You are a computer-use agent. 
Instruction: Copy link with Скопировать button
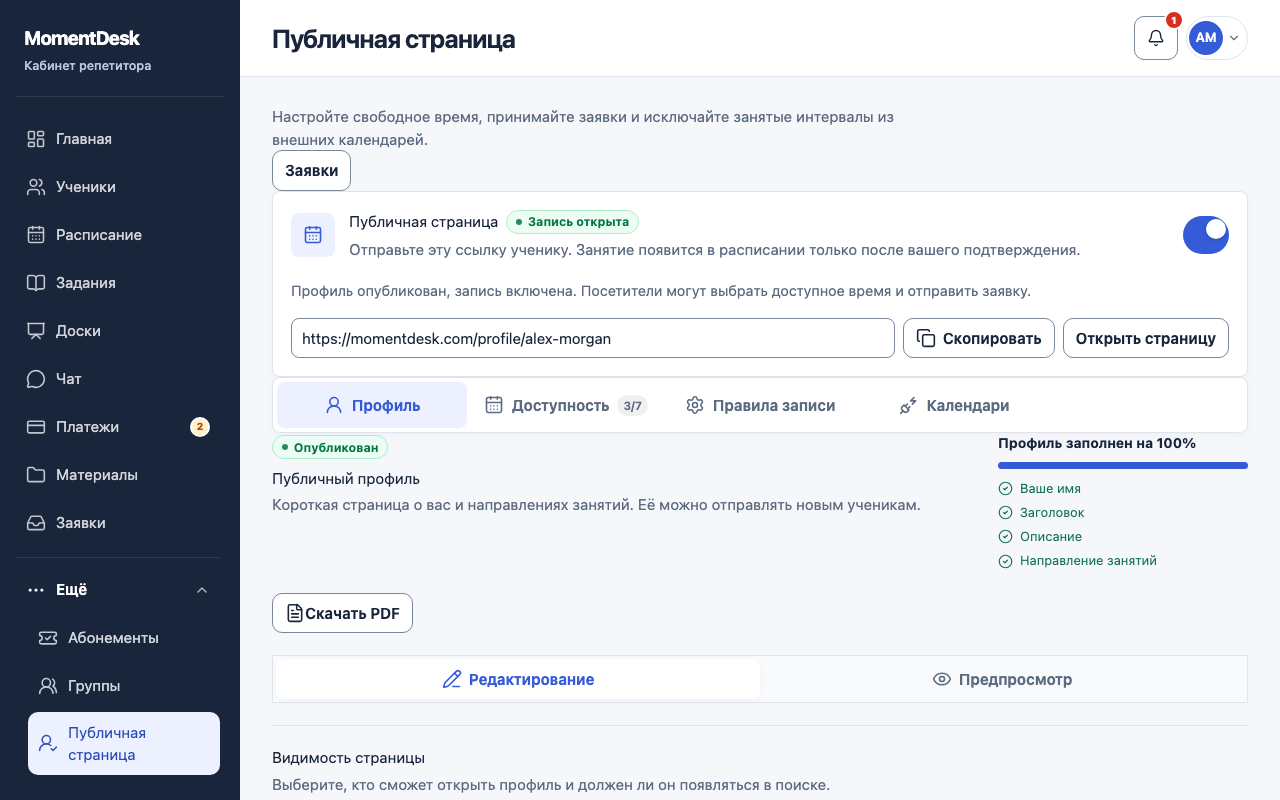tap(979, 338)
